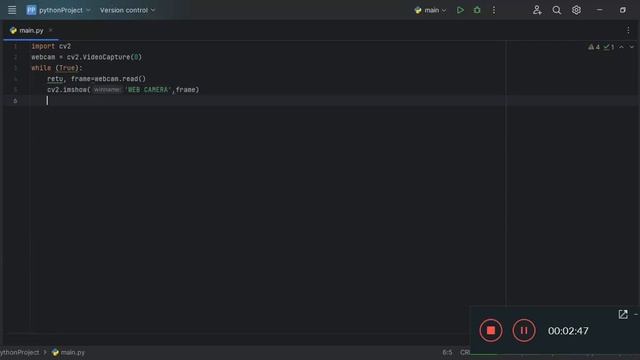Open Search Everywhere magnifier icon

[x=557, y=10]
